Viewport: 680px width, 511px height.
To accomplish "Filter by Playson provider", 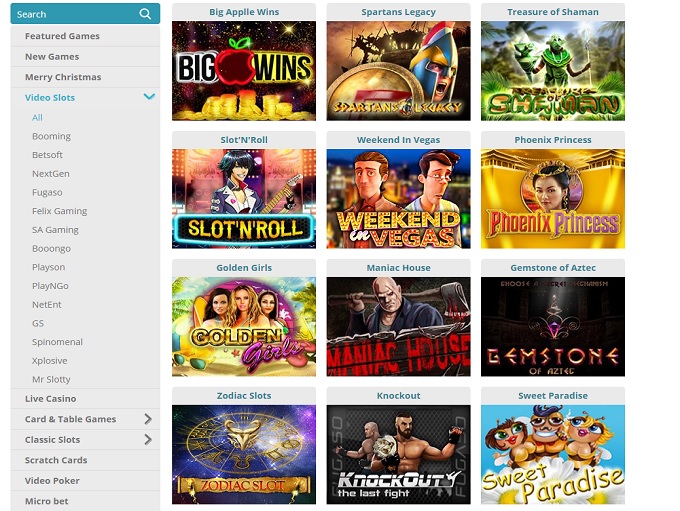I will (x=49, y=267).
